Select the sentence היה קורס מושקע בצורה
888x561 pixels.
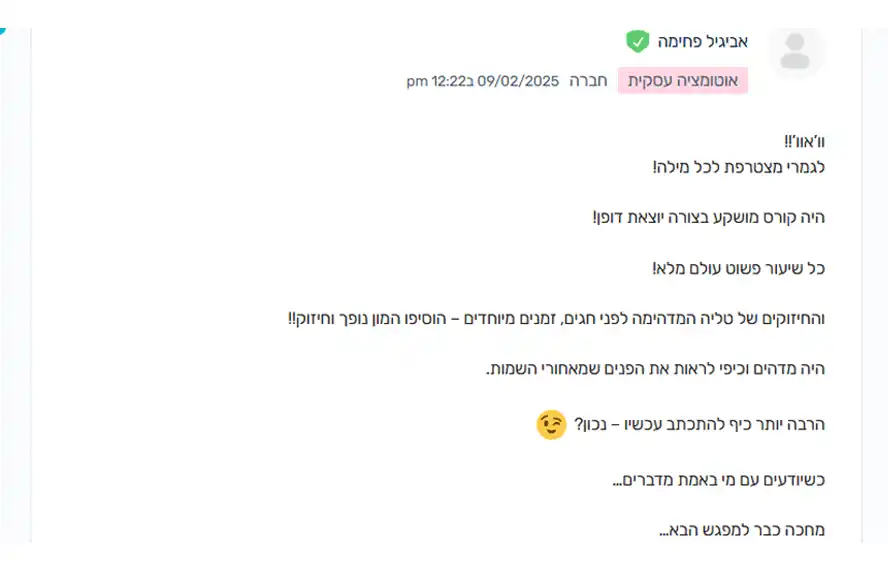click(x=708, y=217)
